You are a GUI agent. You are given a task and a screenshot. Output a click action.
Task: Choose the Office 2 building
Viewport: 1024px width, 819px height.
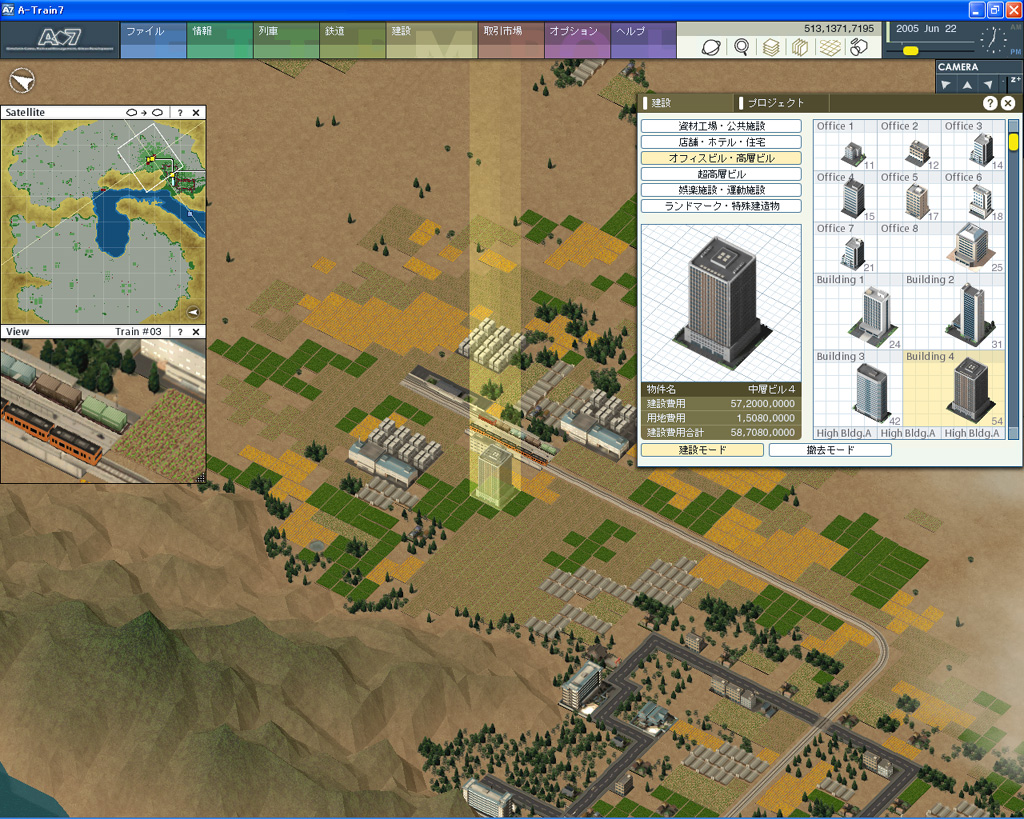(x=909, y=145)
